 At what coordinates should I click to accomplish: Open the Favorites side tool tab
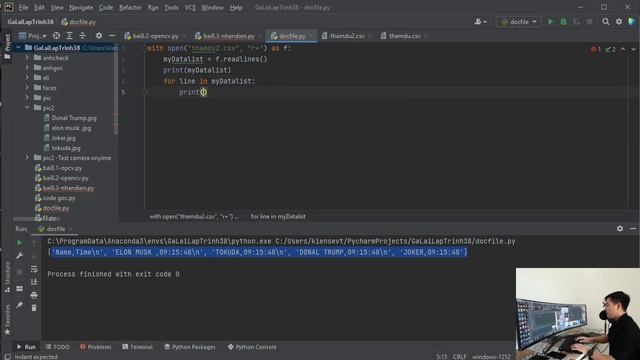pos(7,320)
